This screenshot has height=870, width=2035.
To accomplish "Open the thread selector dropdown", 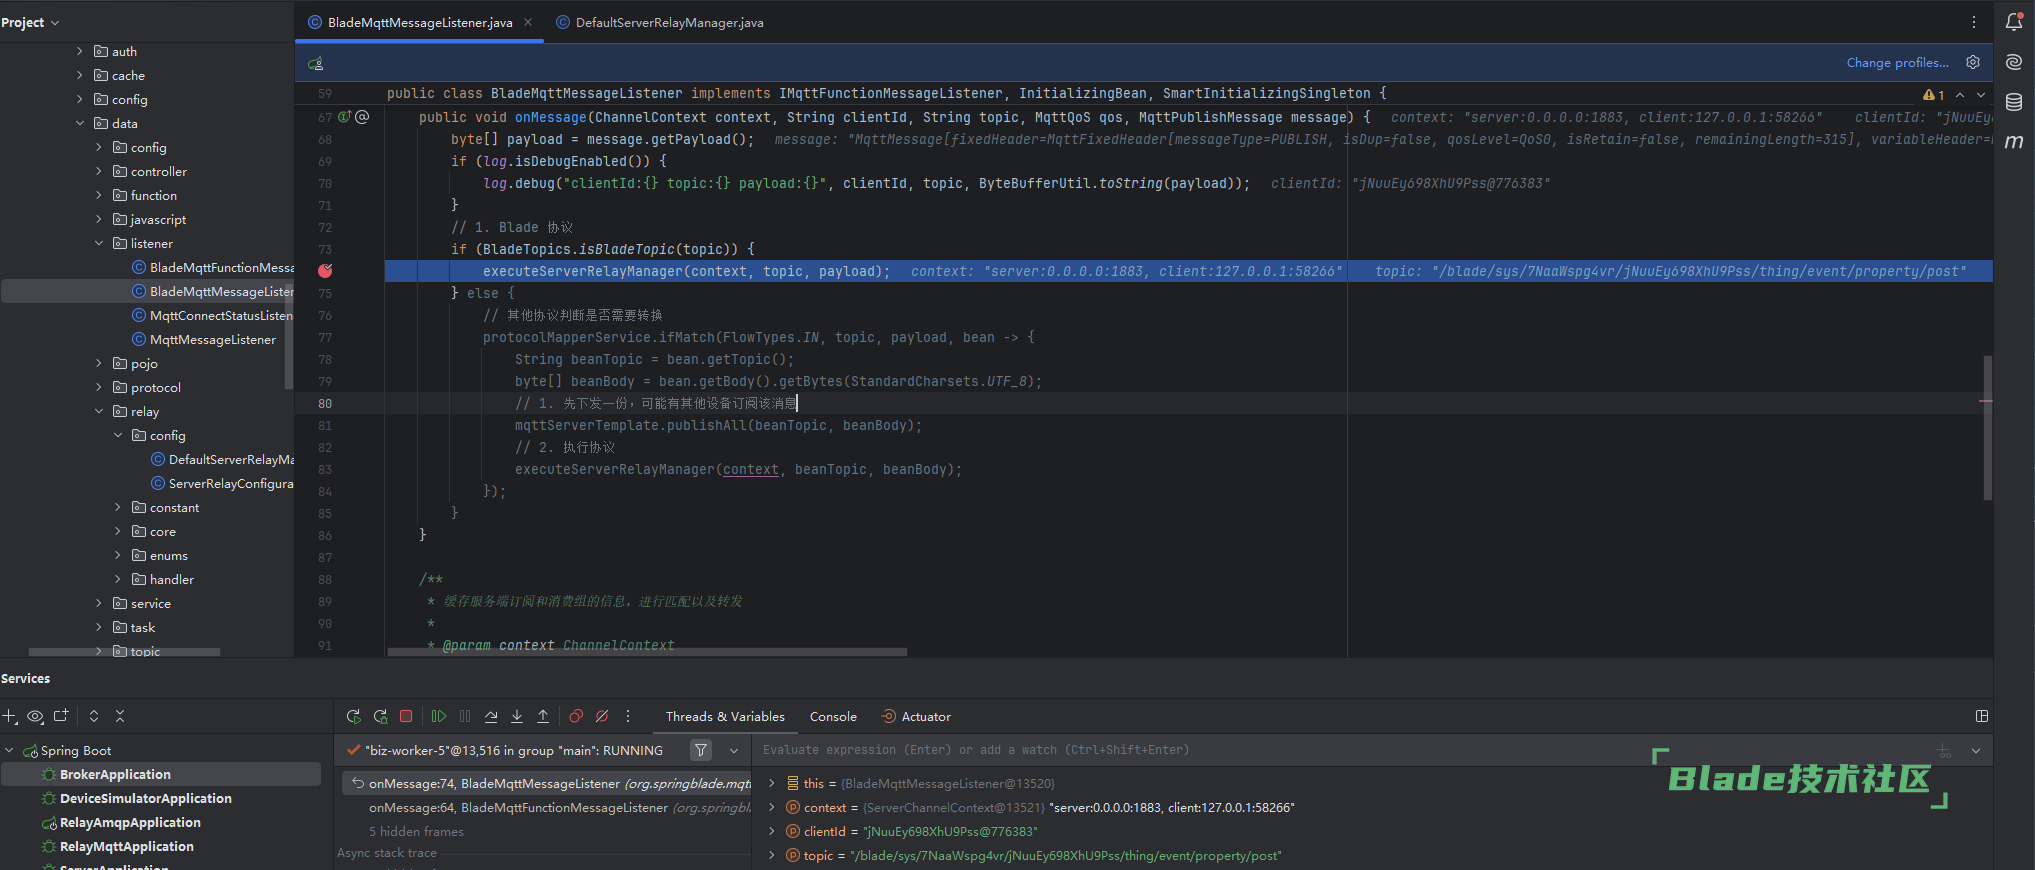I will point(734,750).
